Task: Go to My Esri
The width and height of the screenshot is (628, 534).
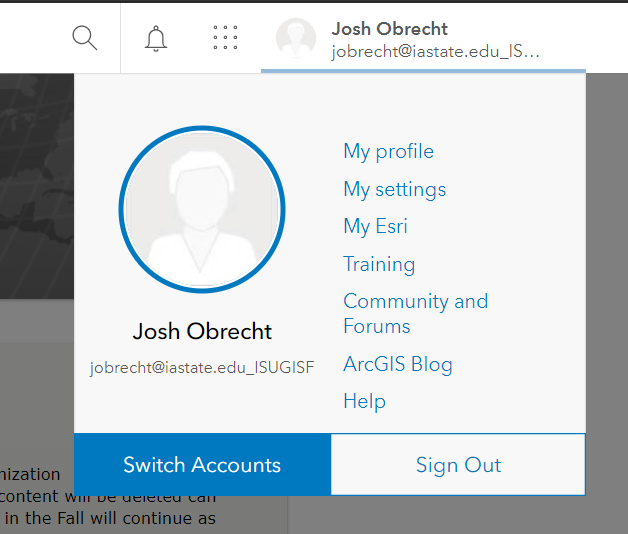Action: (x=375, y=226)
